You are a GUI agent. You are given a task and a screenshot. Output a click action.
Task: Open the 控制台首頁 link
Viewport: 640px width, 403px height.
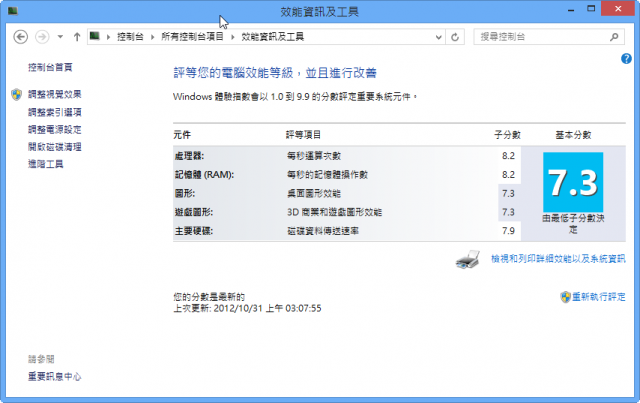pyautogui.click(x=50, y=67)
